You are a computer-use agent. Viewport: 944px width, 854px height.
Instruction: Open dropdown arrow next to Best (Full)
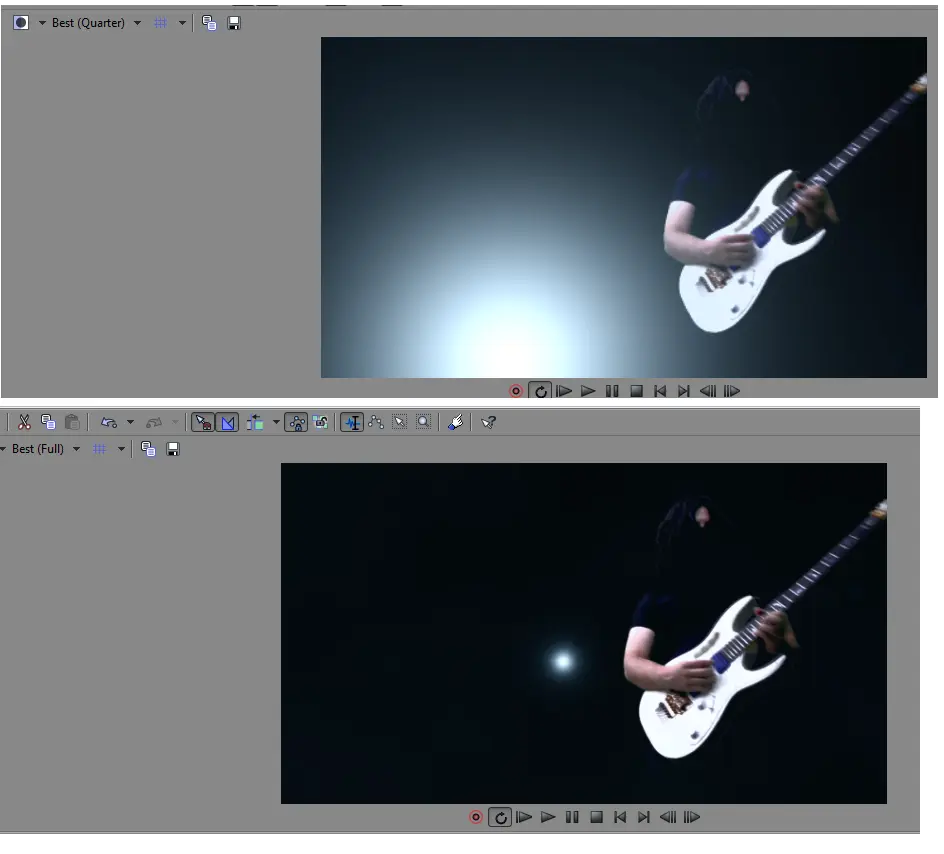(76, 449)
